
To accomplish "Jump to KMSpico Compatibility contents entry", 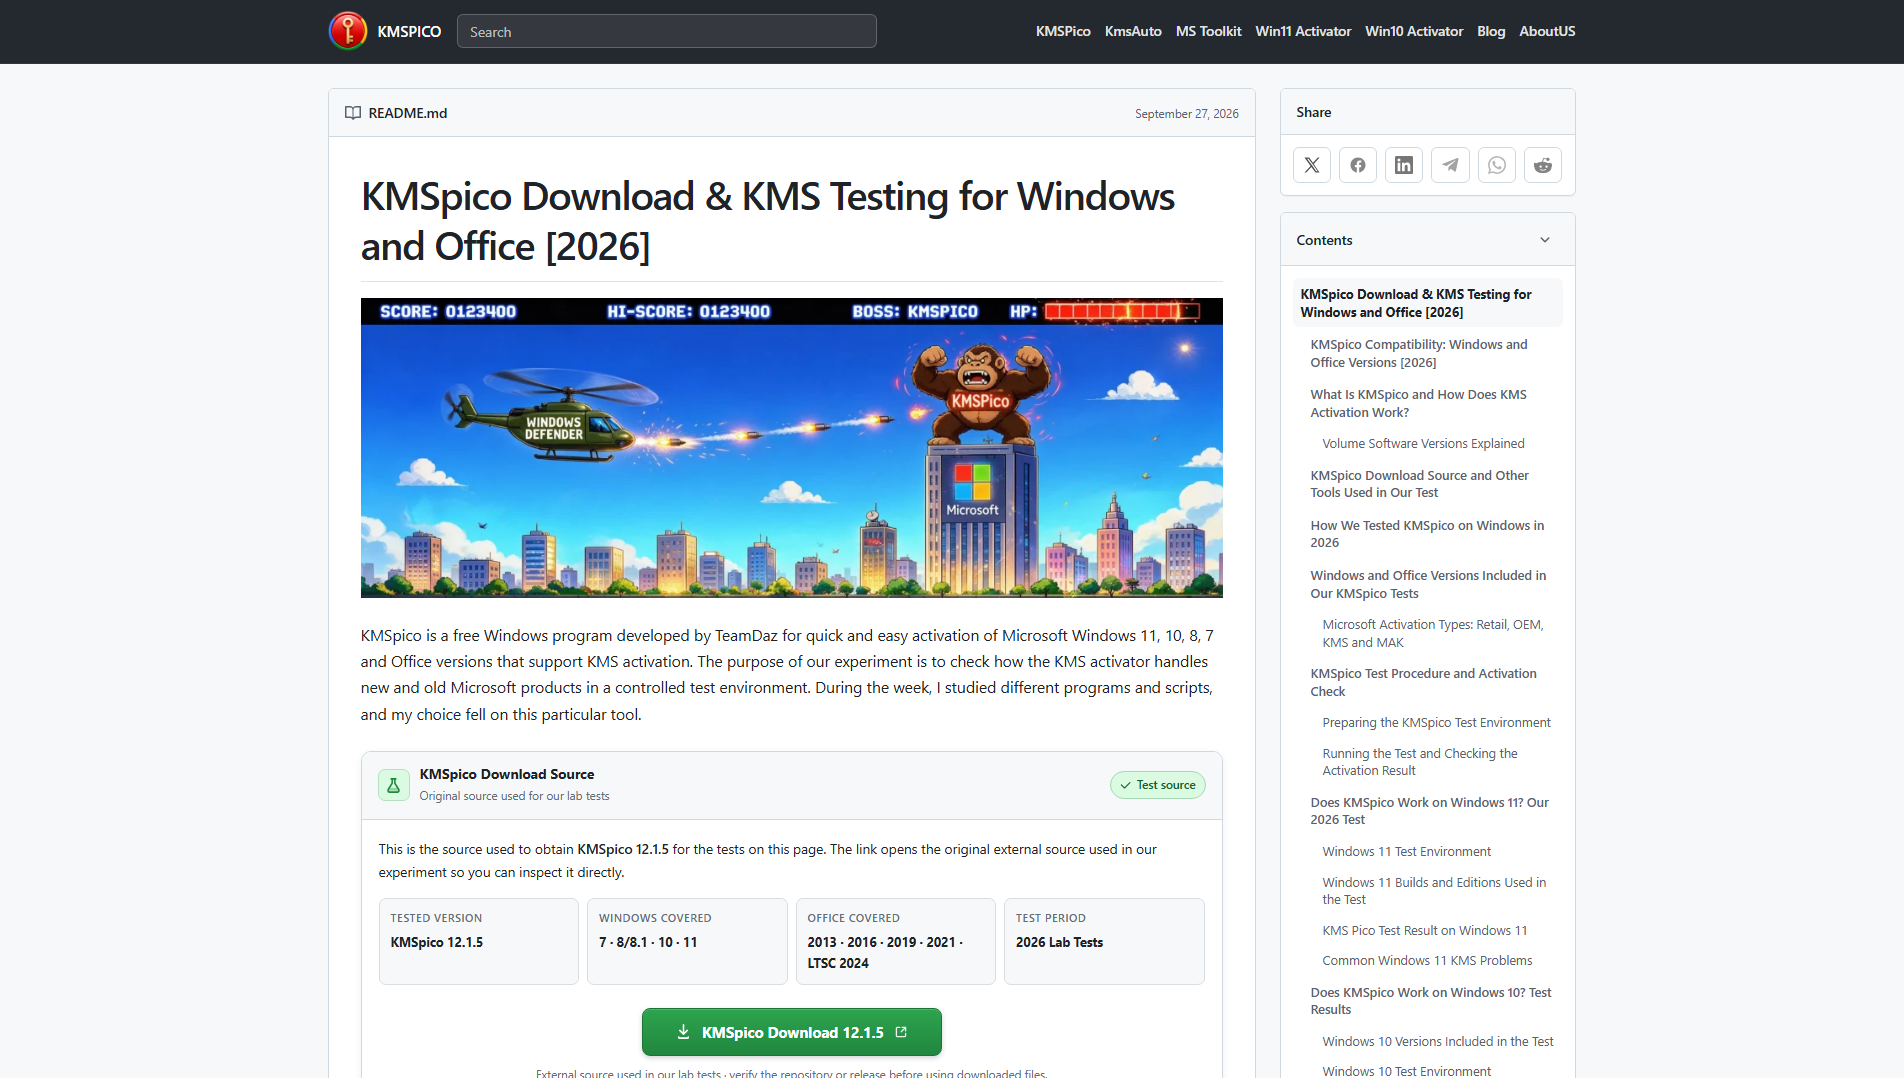I will pyautogui.click(x=1419, y=353).
